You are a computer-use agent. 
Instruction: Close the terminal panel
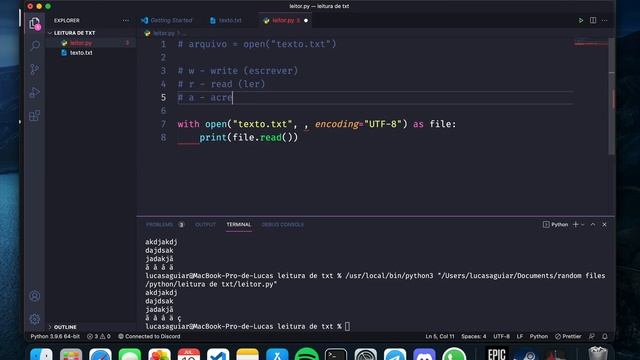pyautogui.click(x=604, y=224)
